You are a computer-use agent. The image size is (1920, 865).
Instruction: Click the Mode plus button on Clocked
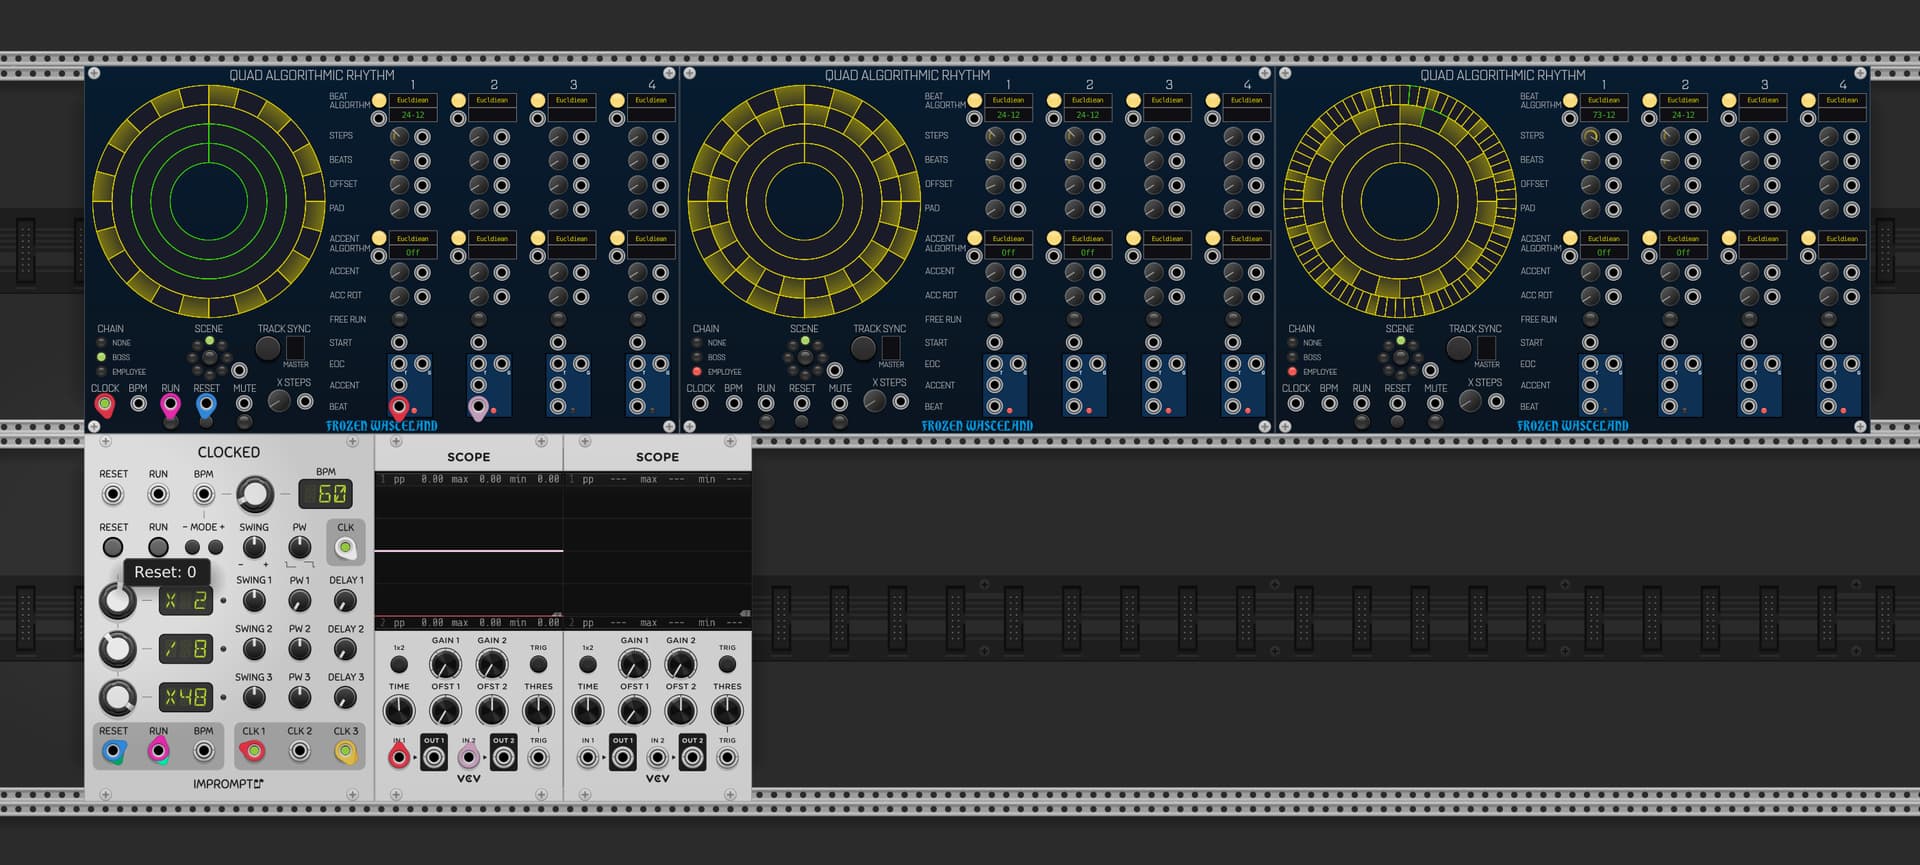[x=215, y=547]
